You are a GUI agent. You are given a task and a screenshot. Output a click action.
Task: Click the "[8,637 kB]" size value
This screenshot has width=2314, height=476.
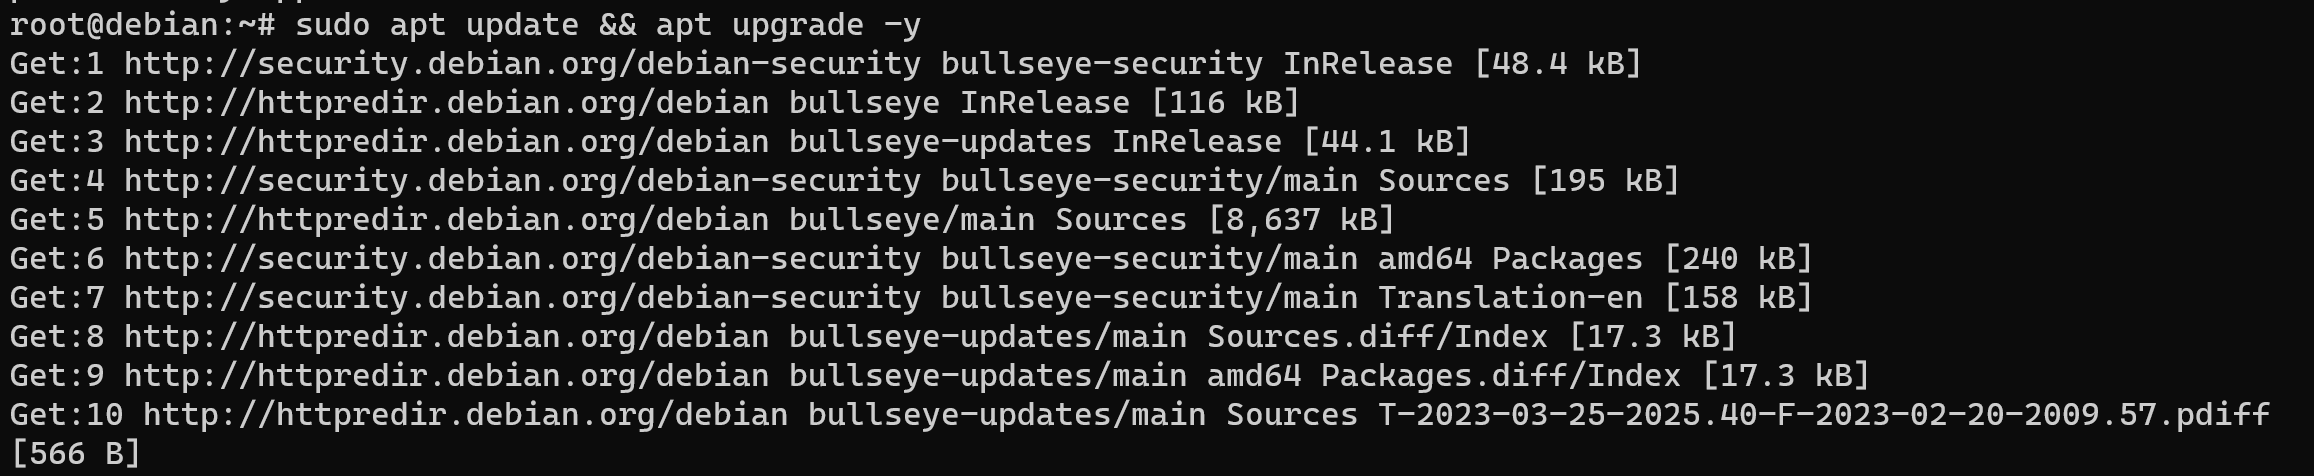pyautogui.click(x=1301, y=220)
